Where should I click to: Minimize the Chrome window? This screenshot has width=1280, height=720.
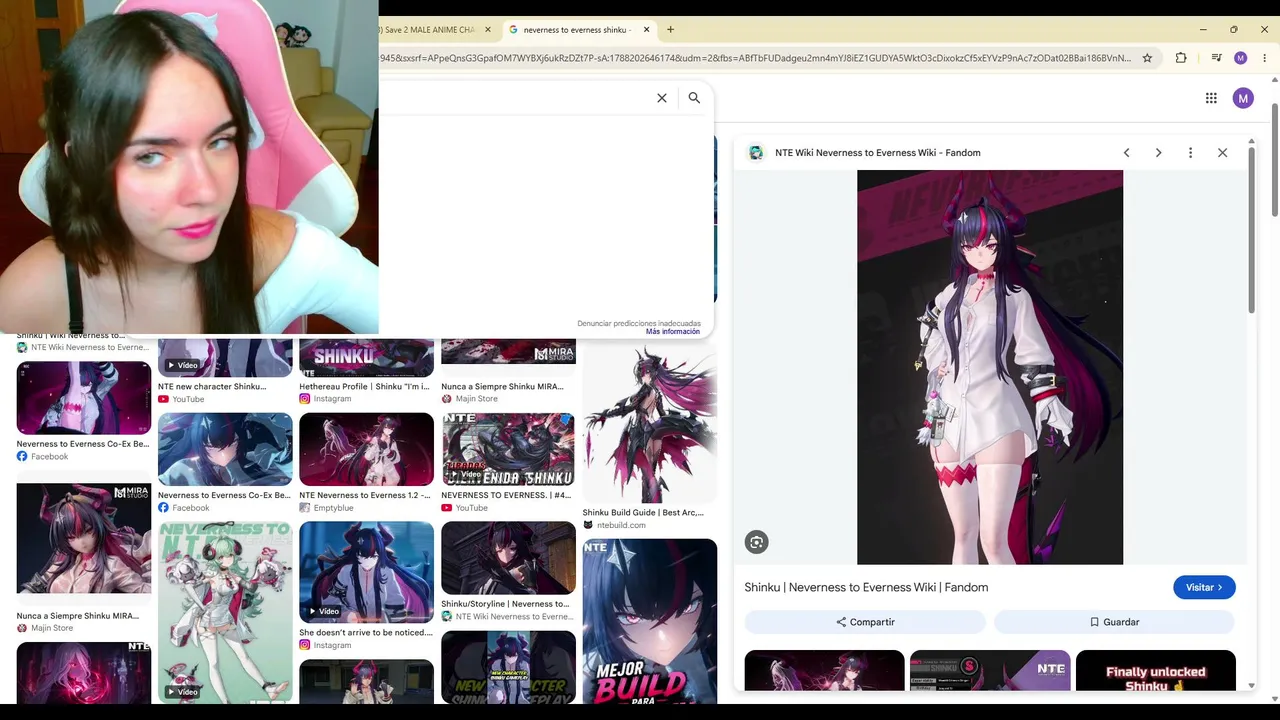click(x=1203, y=30)
